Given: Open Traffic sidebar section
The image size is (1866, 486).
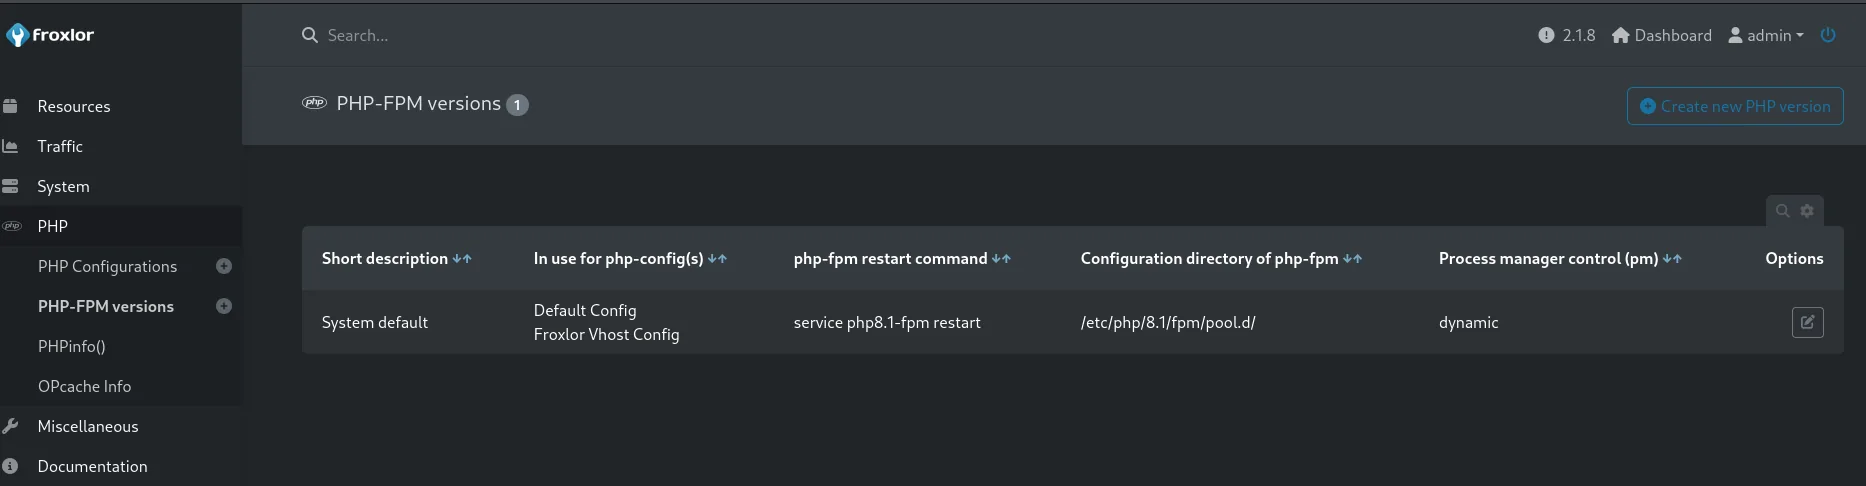Looking at the screenshot, I should 60,146.
